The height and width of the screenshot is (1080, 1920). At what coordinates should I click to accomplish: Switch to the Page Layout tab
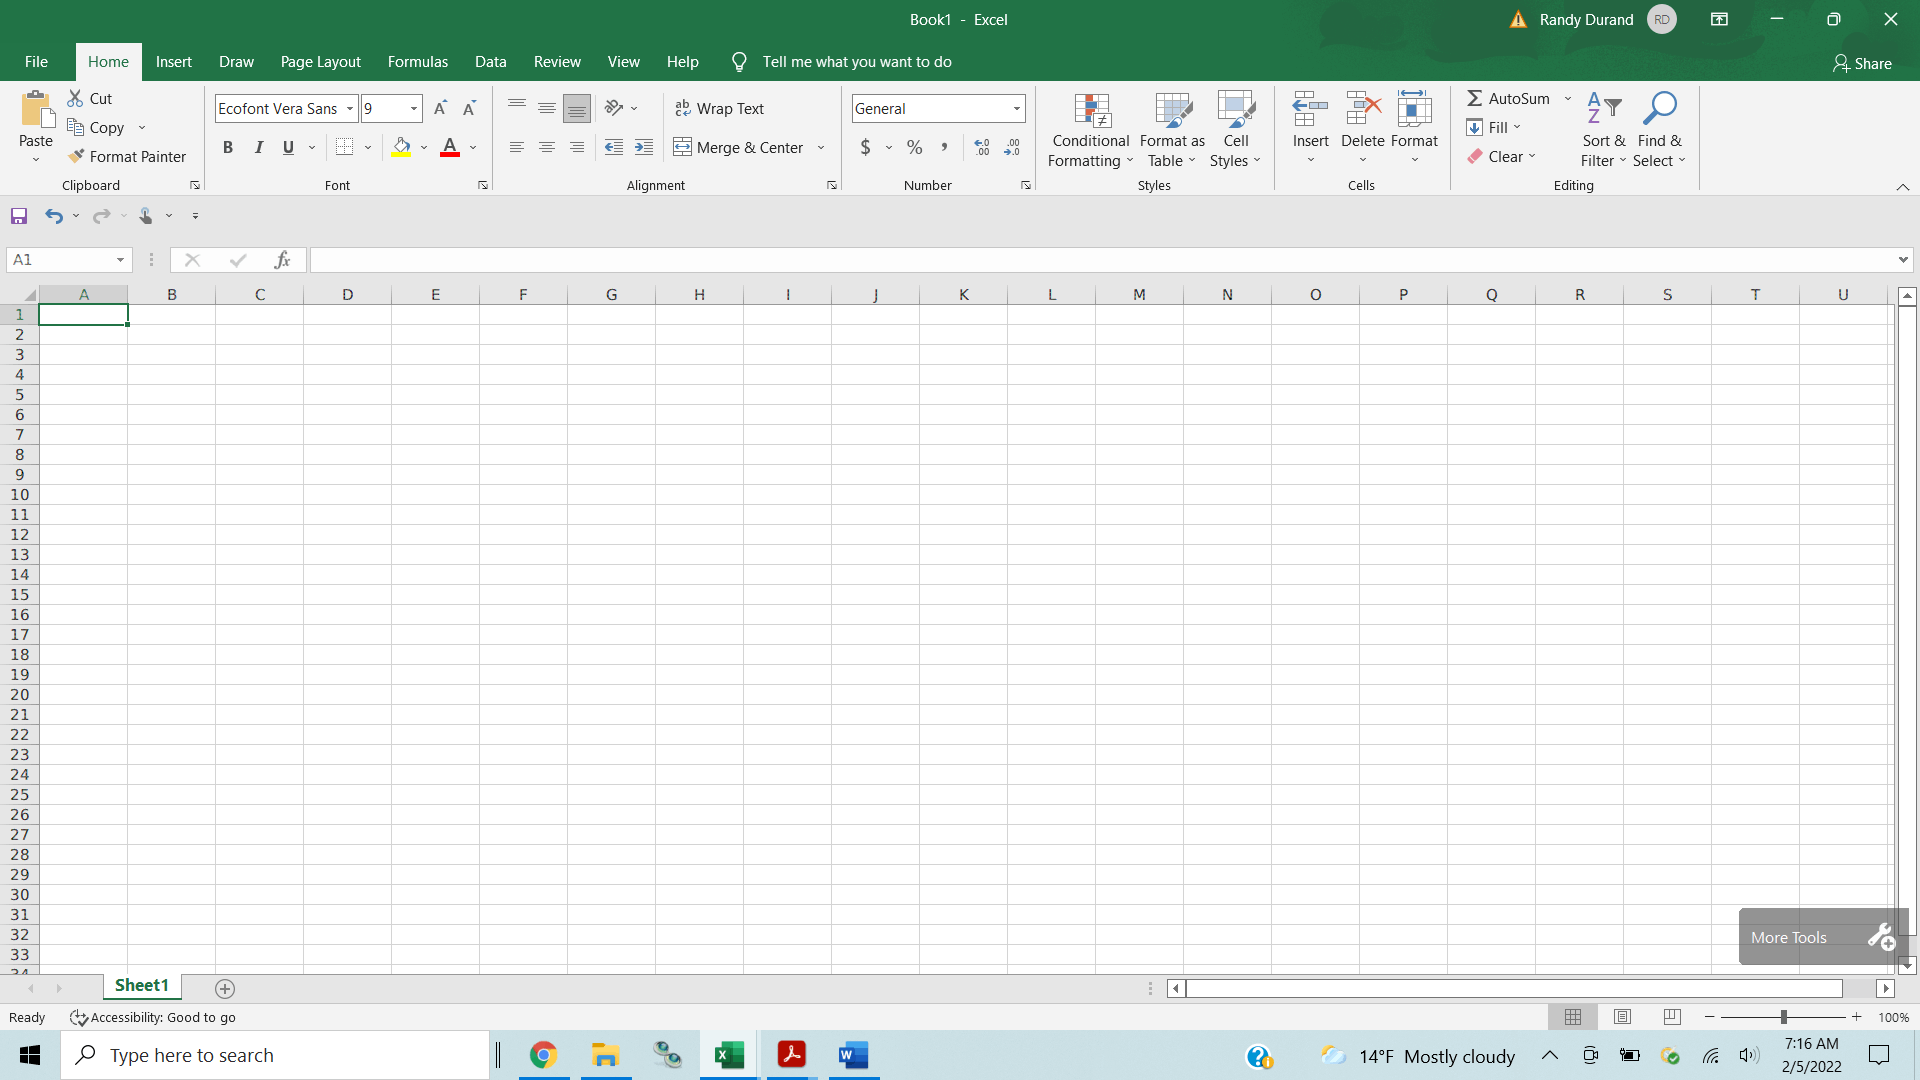[x=320, y=62]
